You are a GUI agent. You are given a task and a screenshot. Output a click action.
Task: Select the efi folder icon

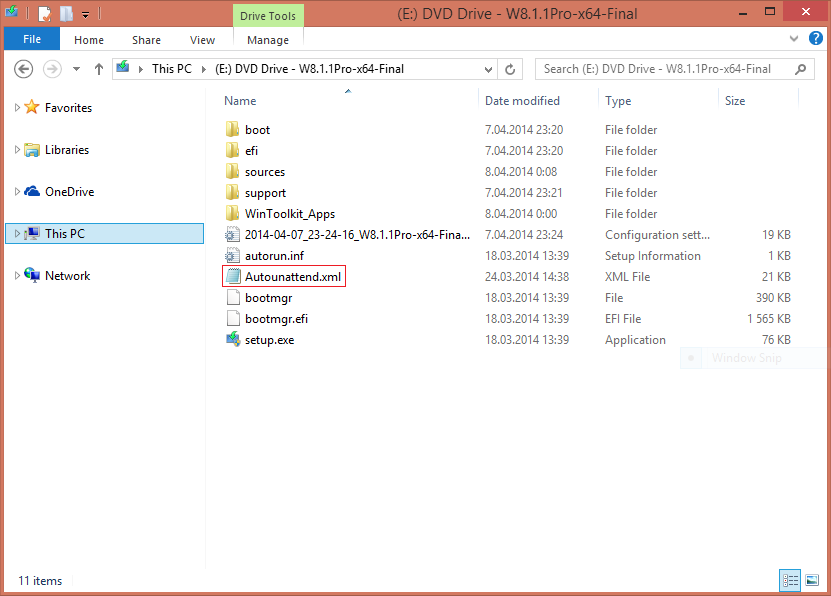(x=232, y=150)
